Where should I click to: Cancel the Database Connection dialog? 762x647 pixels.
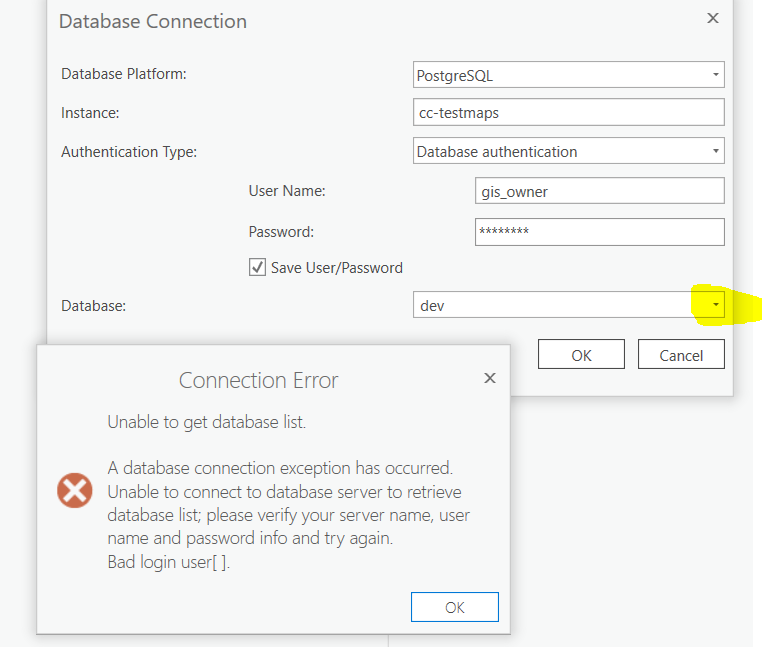(x=681, y=355)
